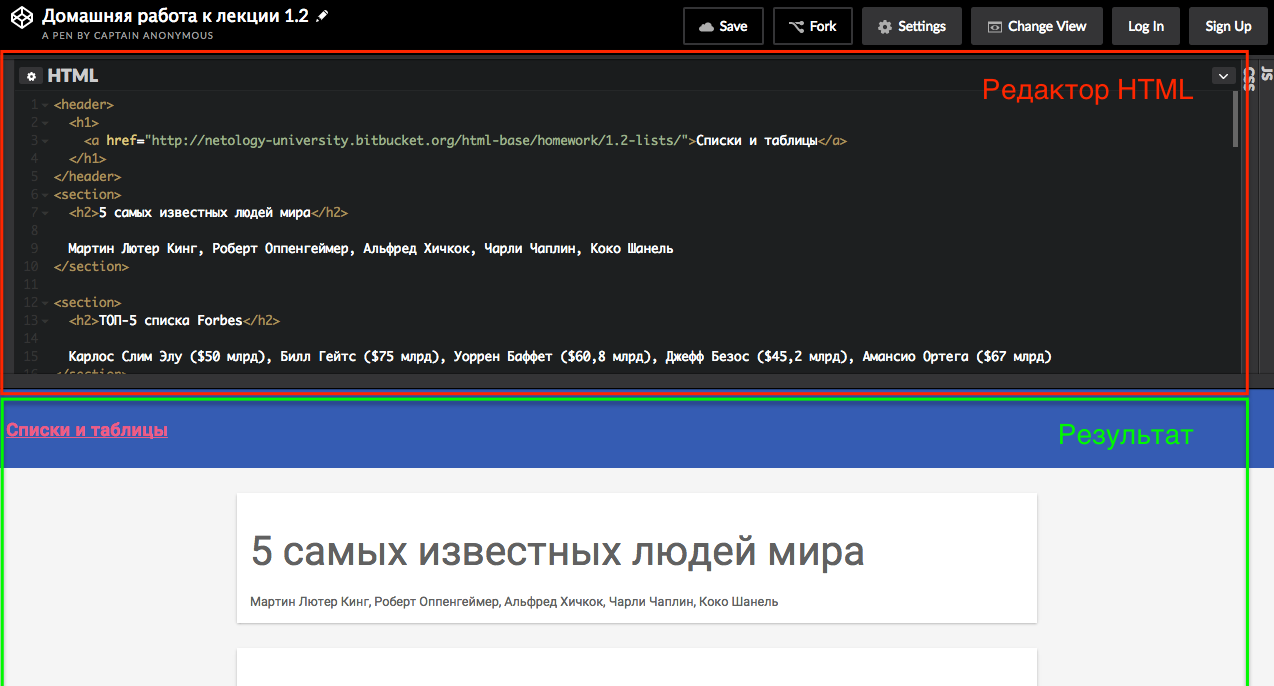1274x686 pixels.
Task: Click the HTML editor vertical scrollbar thumb
Action: pos(1235,120)
